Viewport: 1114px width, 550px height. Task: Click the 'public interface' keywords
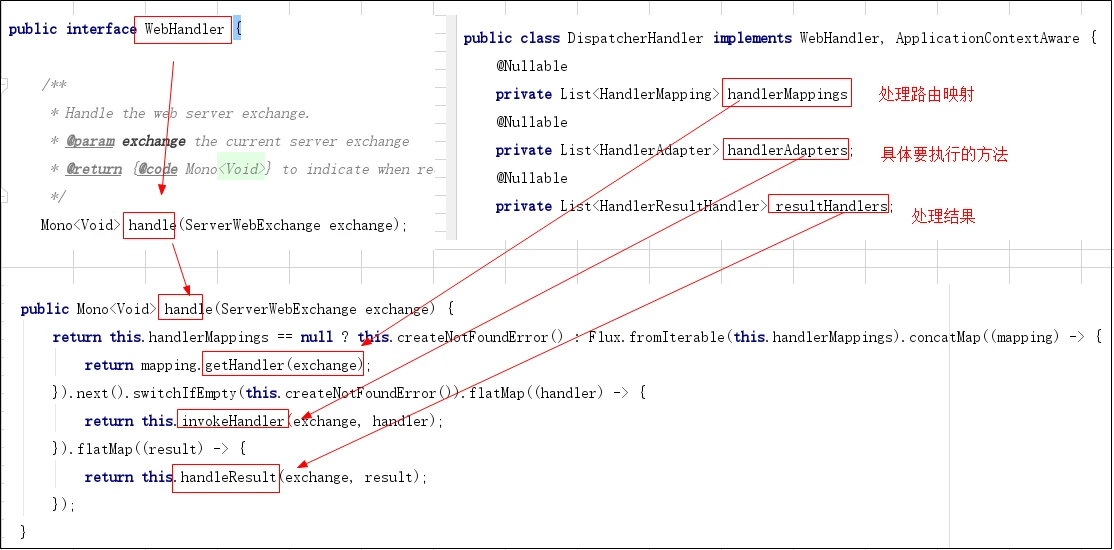(x=72, y=29)
